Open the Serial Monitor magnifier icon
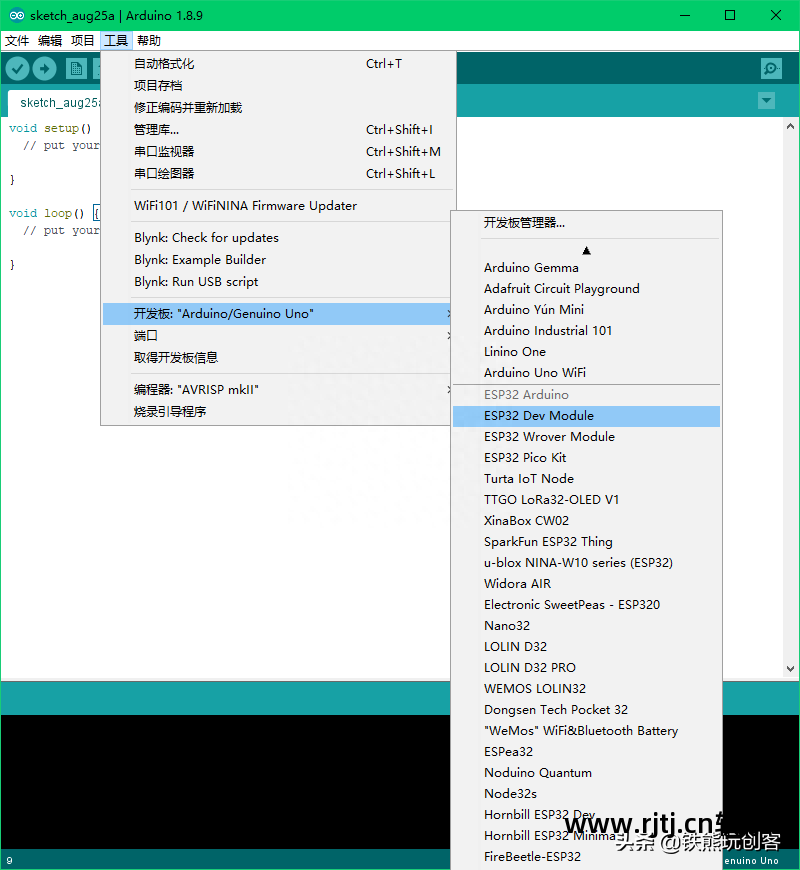 (771, 69)
